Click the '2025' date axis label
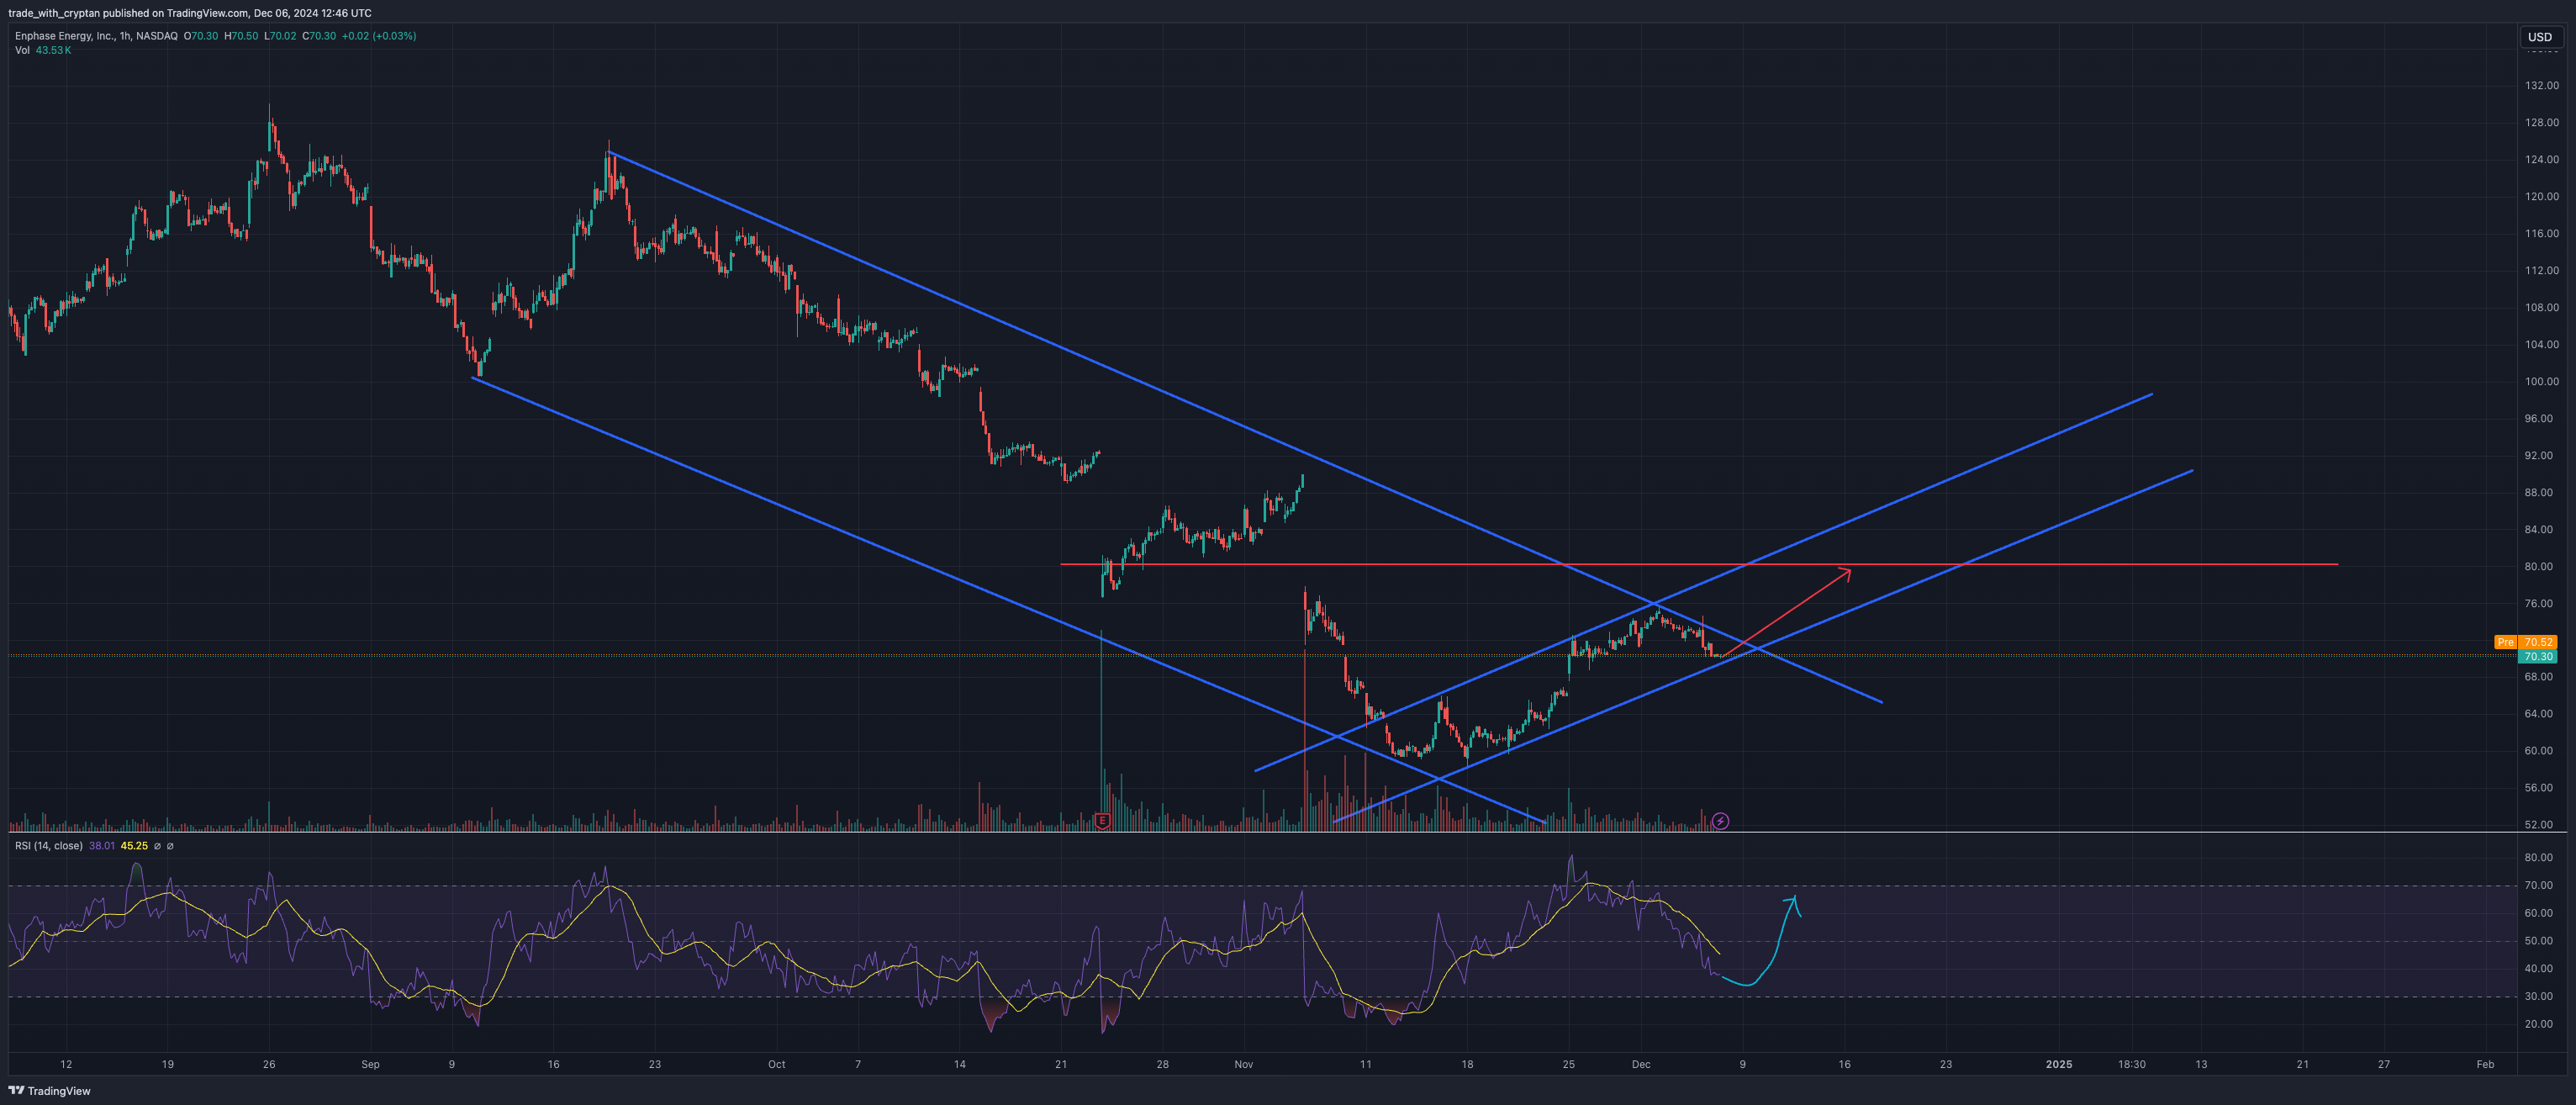This screenshot has width=2576, height=1105. pyautogui.click(x=2059, y=1065)
